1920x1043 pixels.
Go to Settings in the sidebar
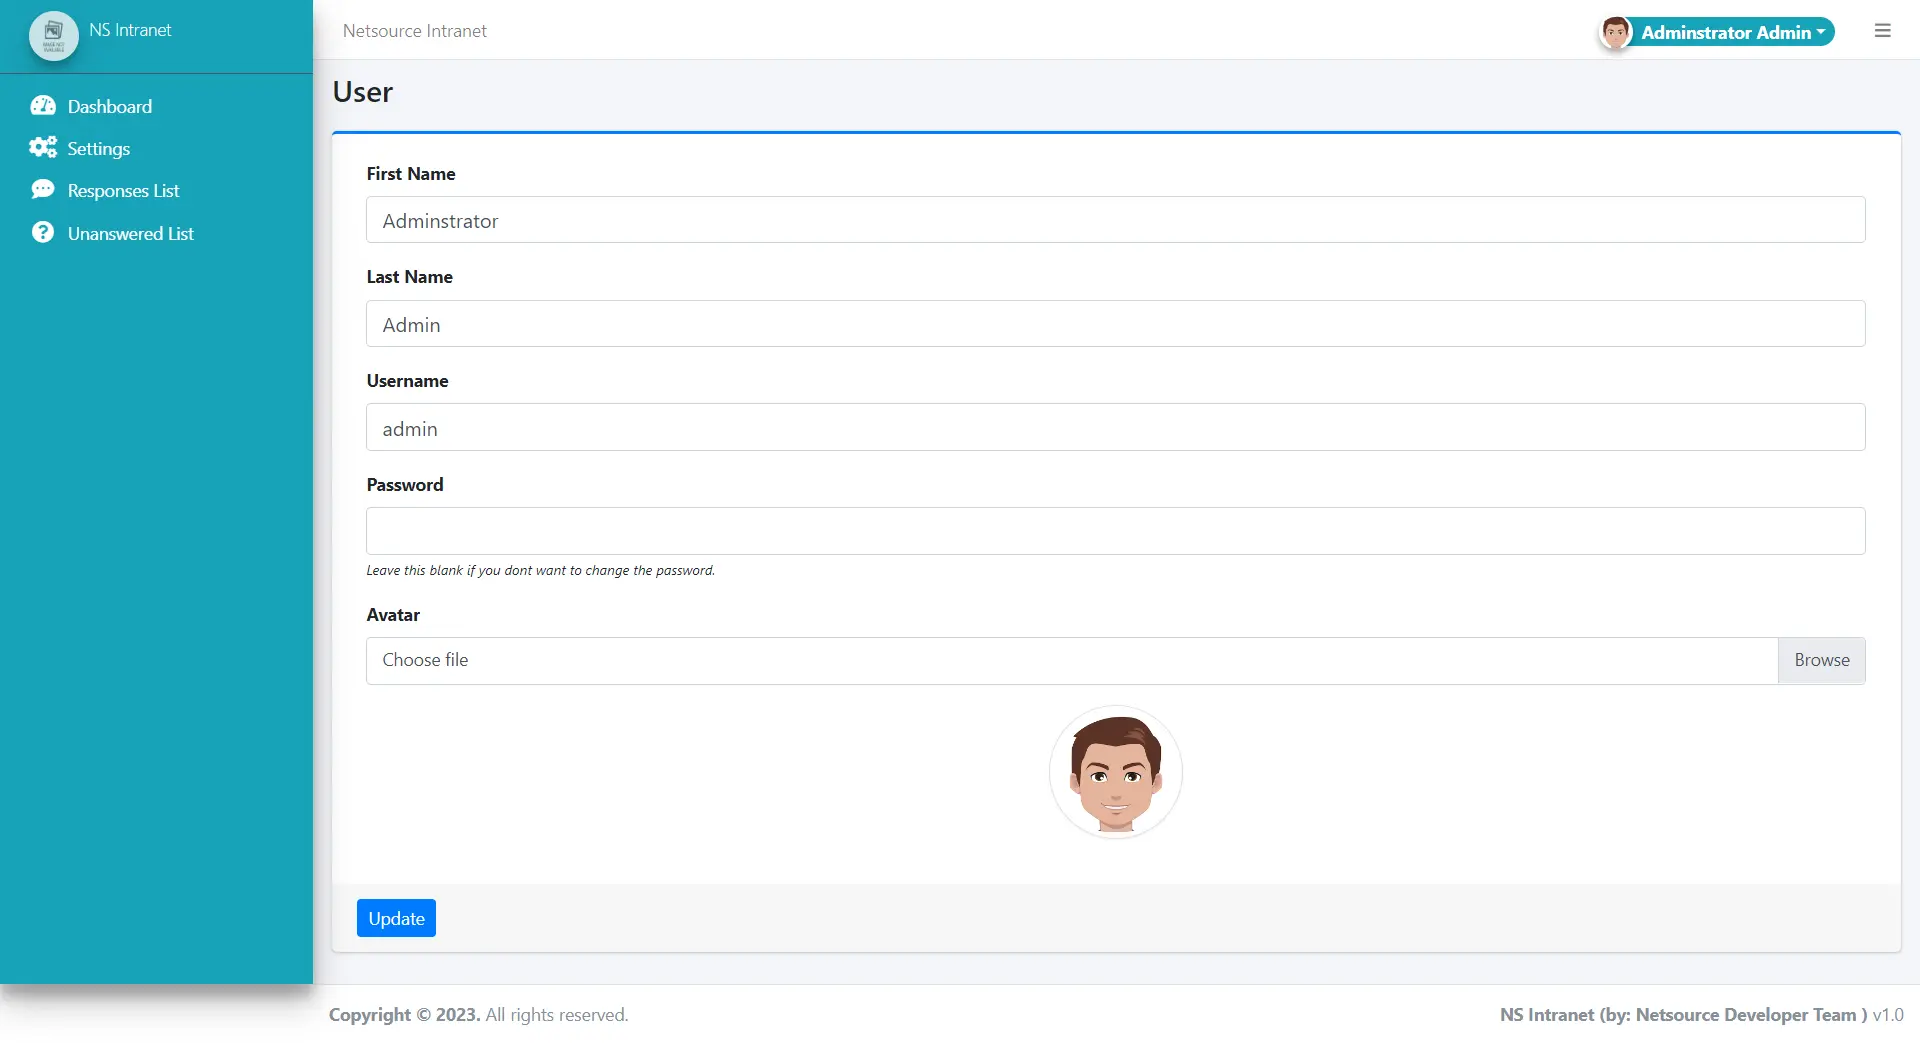[99, 148]
